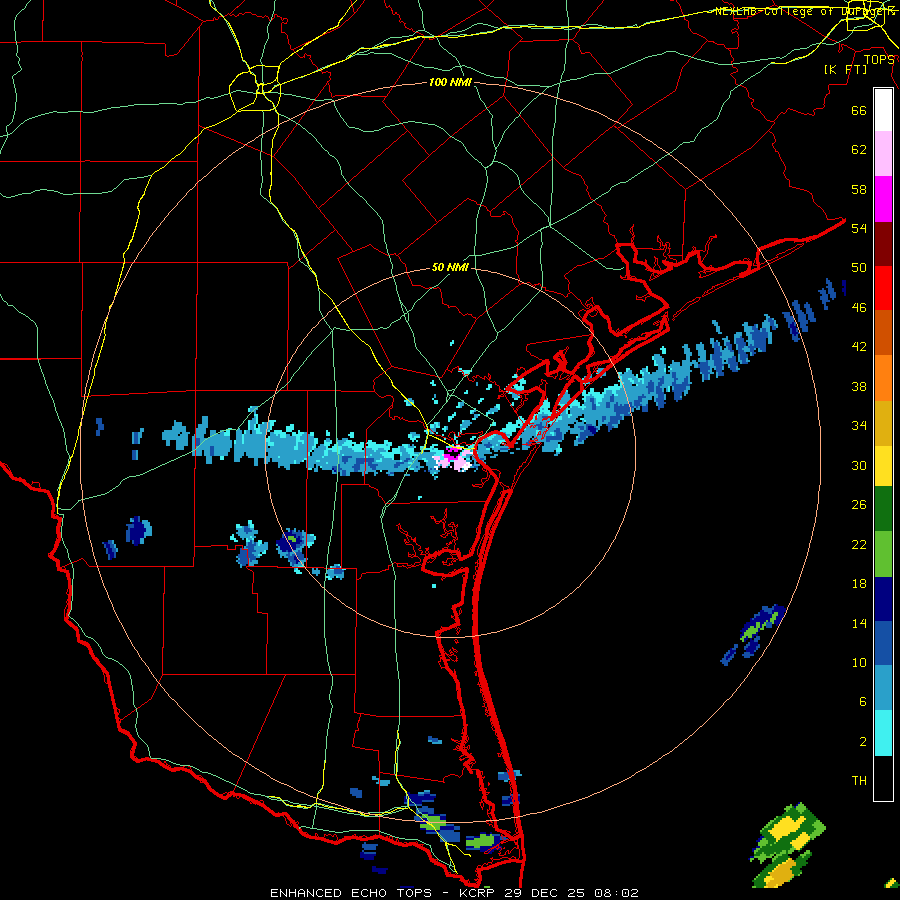Click the legend value "10"

pos(859,663)
